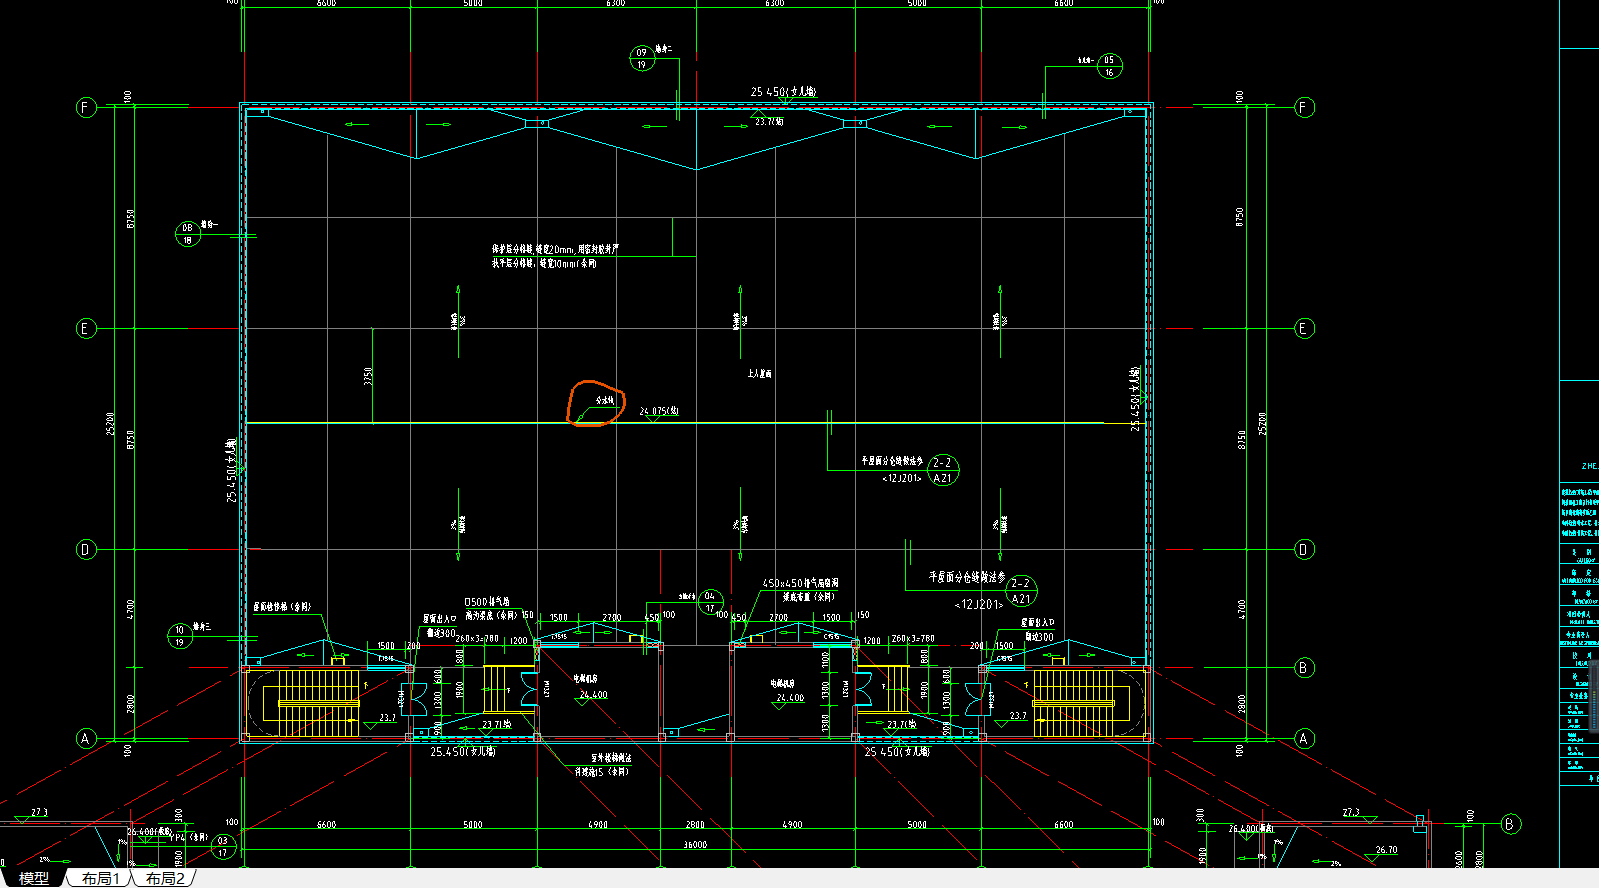This screenshot has width=1599, height=888.
Task: Select the 10/19 detail callout bubble
Action: point(180,636)
